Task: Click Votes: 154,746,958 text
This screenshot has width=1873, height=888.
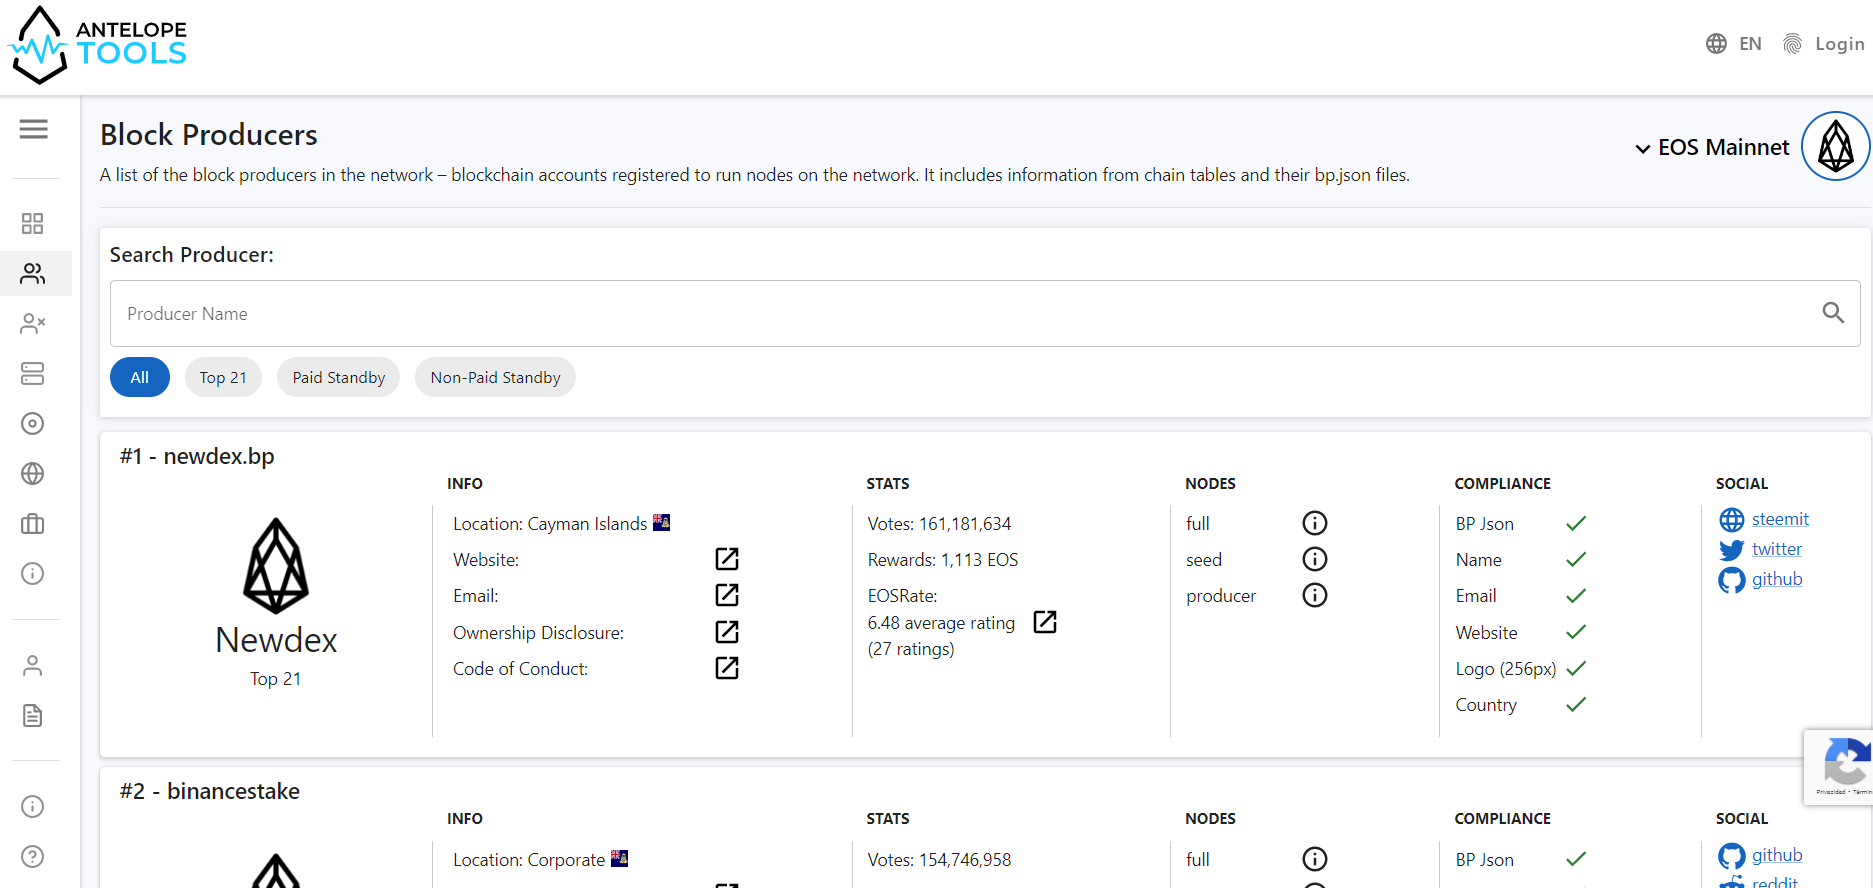Action: point(939,859)
